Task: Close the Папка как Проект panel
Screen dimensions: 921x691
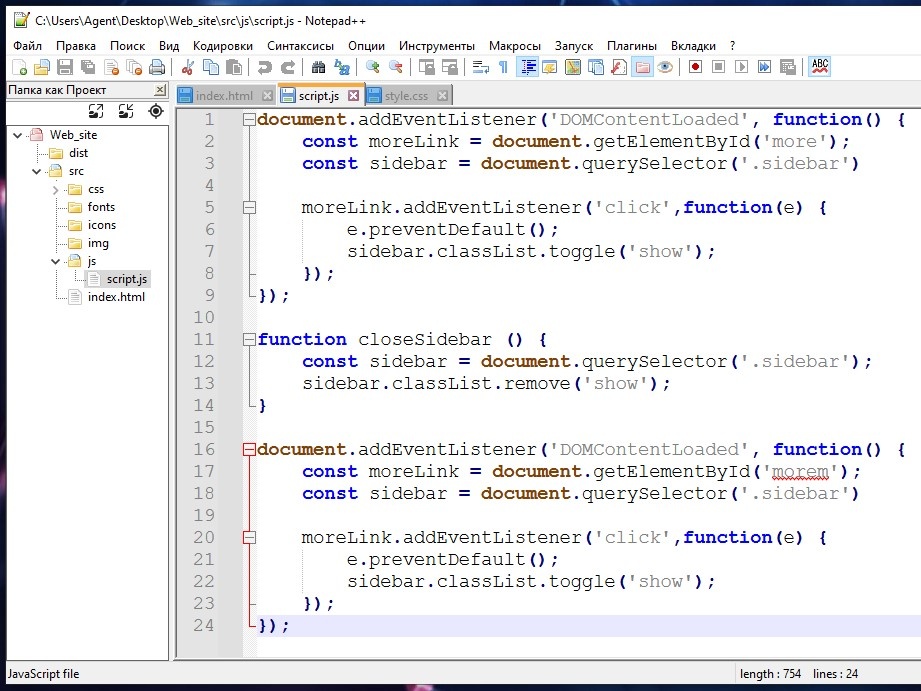Action: (158, 90)
